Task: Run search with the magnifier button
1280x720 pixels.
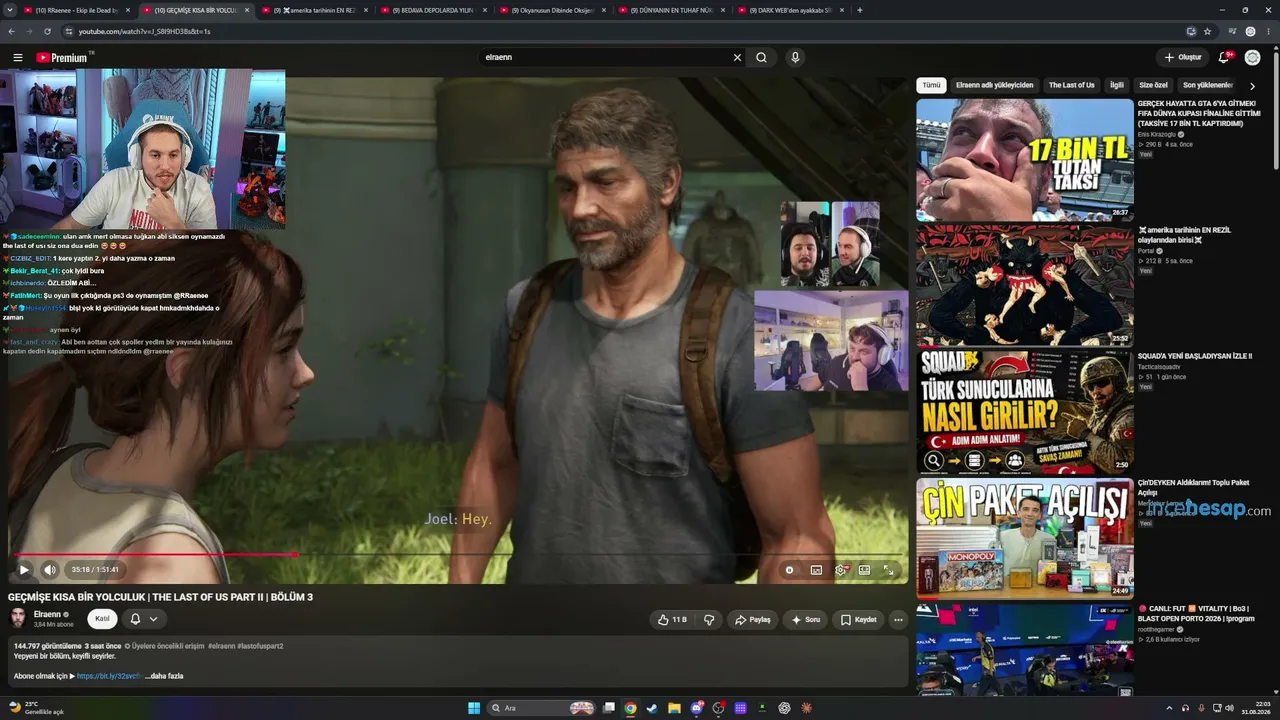Action: [x=762, y=58]
